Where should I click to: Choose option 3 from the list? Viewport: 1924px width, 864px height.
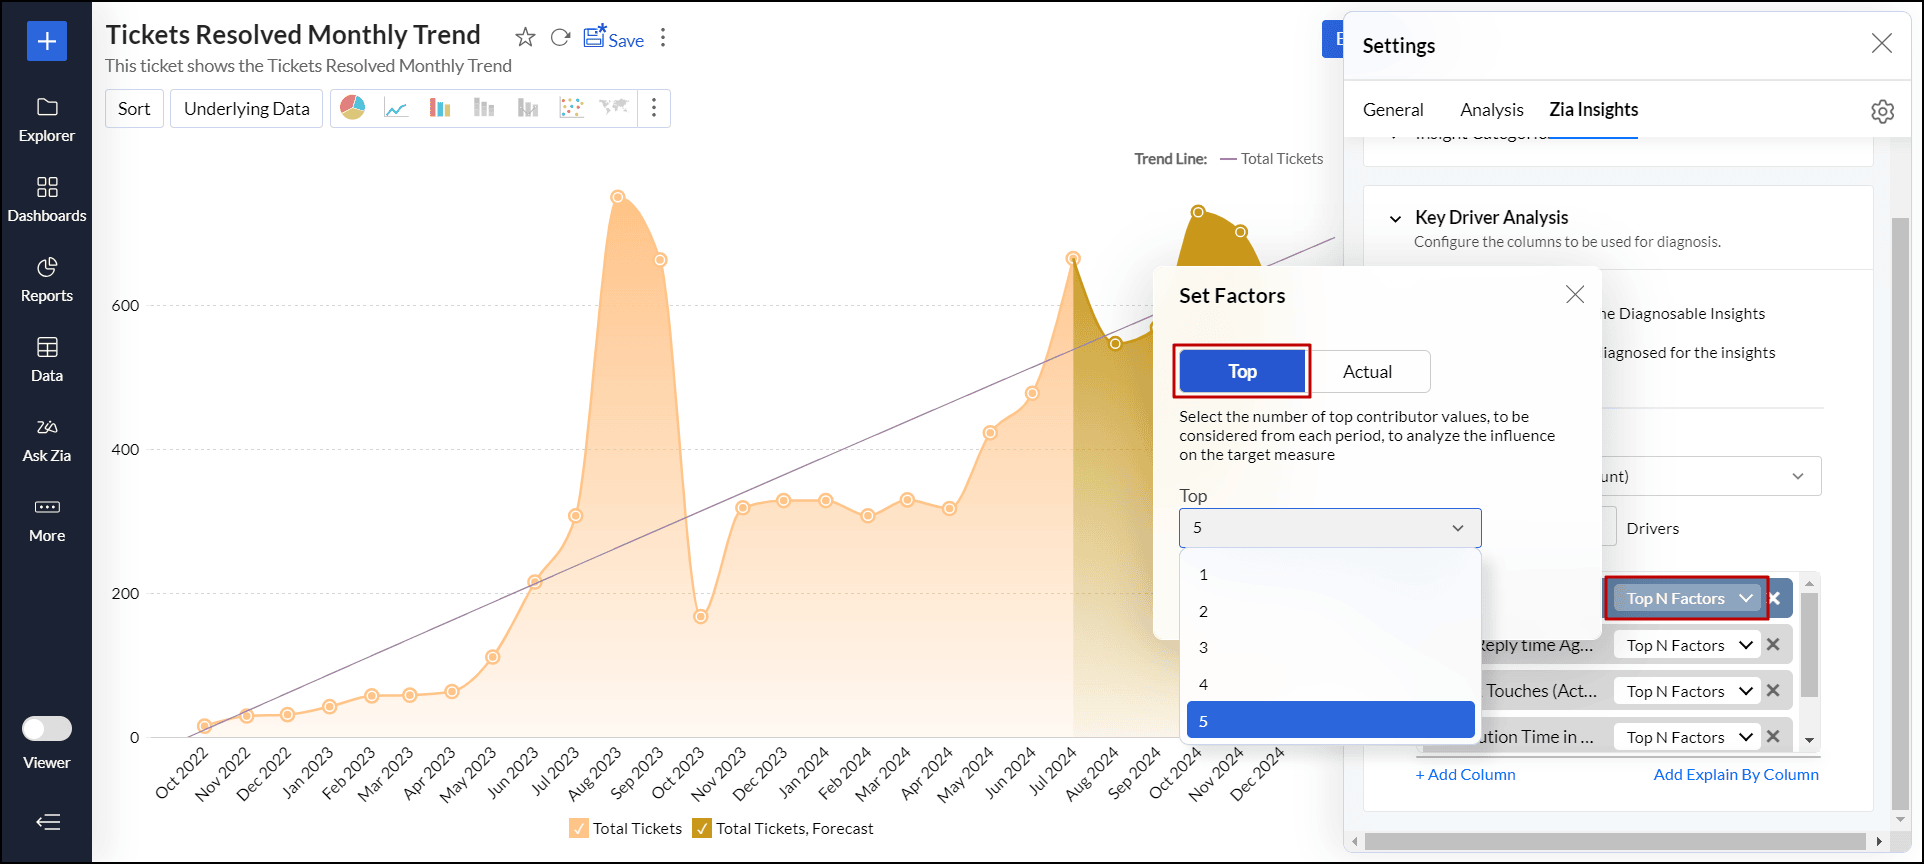pyautogui.click(x=1204, y=648)
